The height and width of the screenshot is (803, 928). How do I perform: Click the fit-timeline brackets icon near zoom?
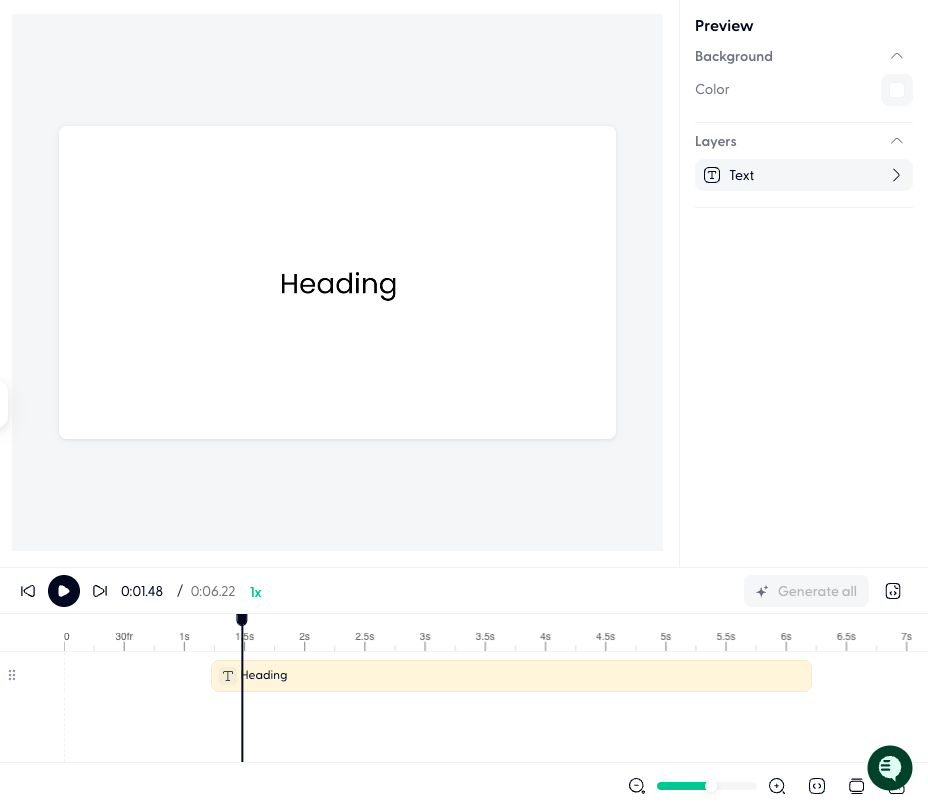817,786
